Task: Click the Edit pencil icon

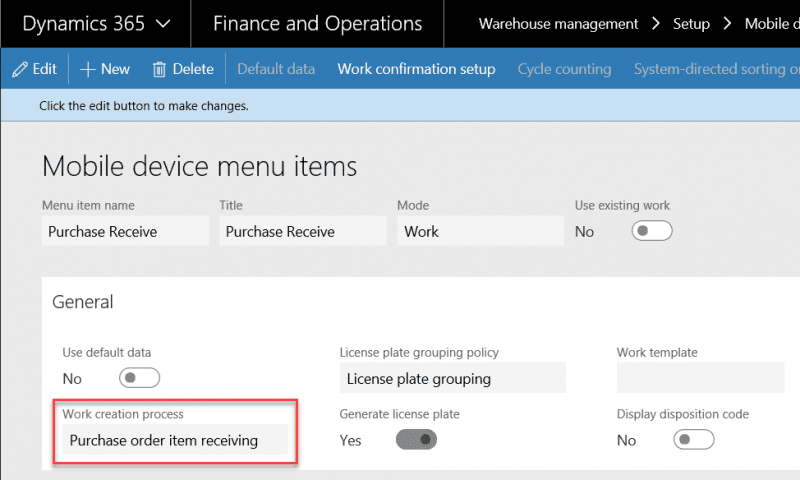Action: tap(20, 69)
